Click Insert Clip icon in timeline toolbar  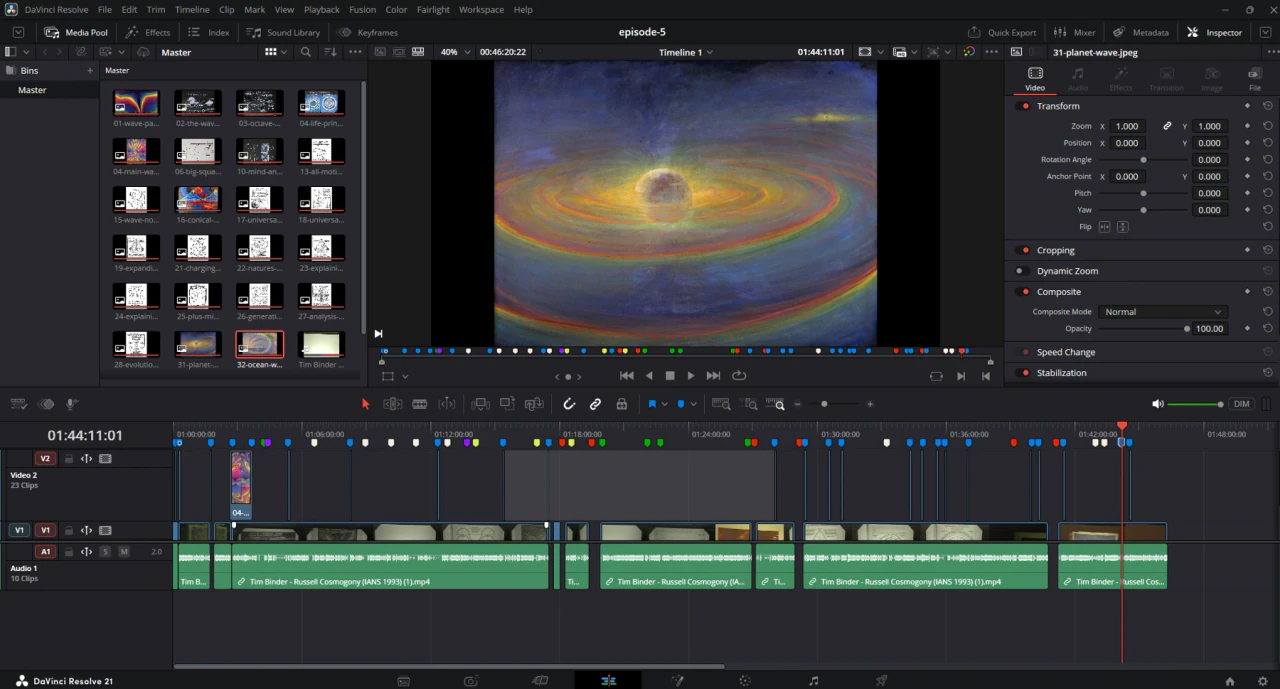tap(481, 404)
